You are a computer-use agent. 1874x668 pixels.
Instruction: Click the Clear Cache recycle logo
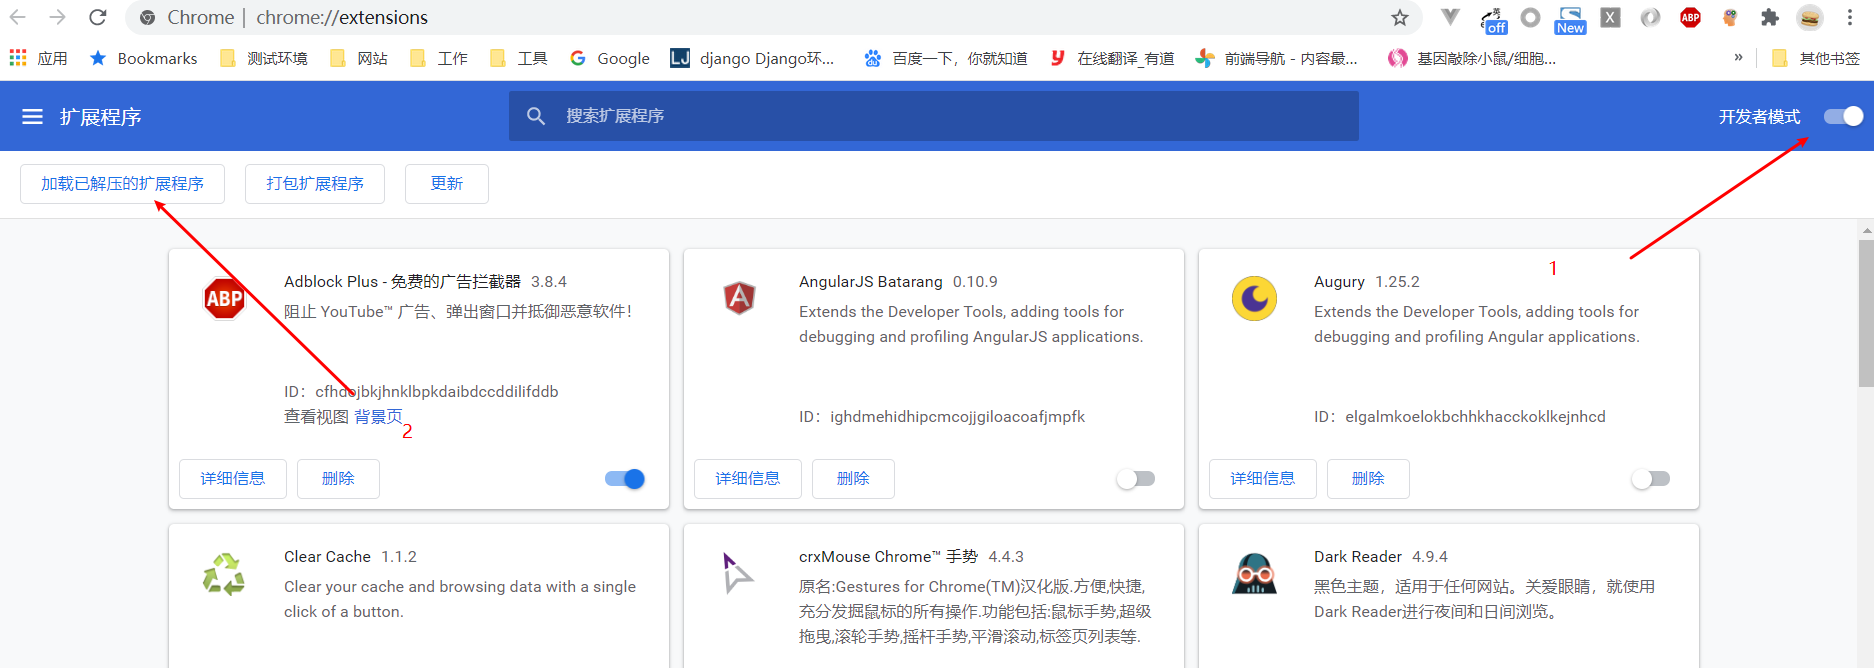point(224,574)
